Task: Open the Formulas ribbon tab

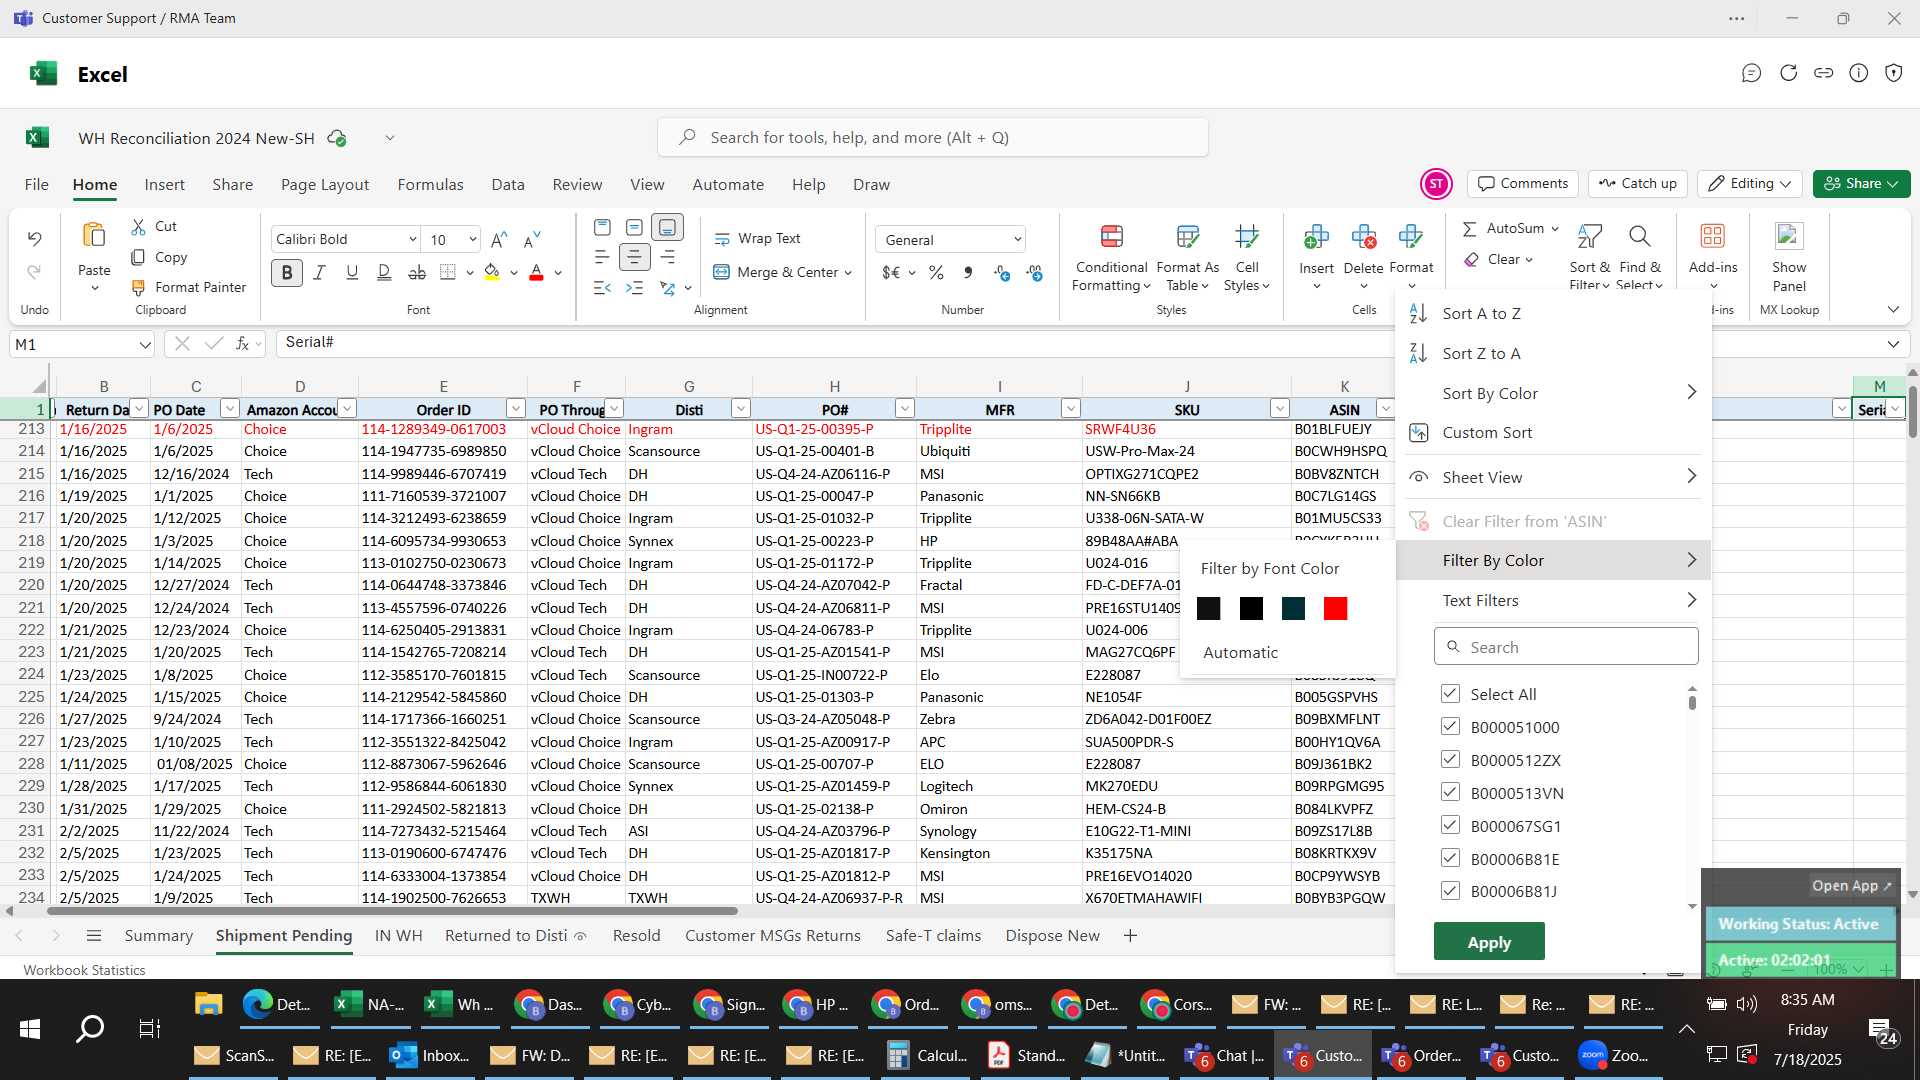Action: pos(430,185)
